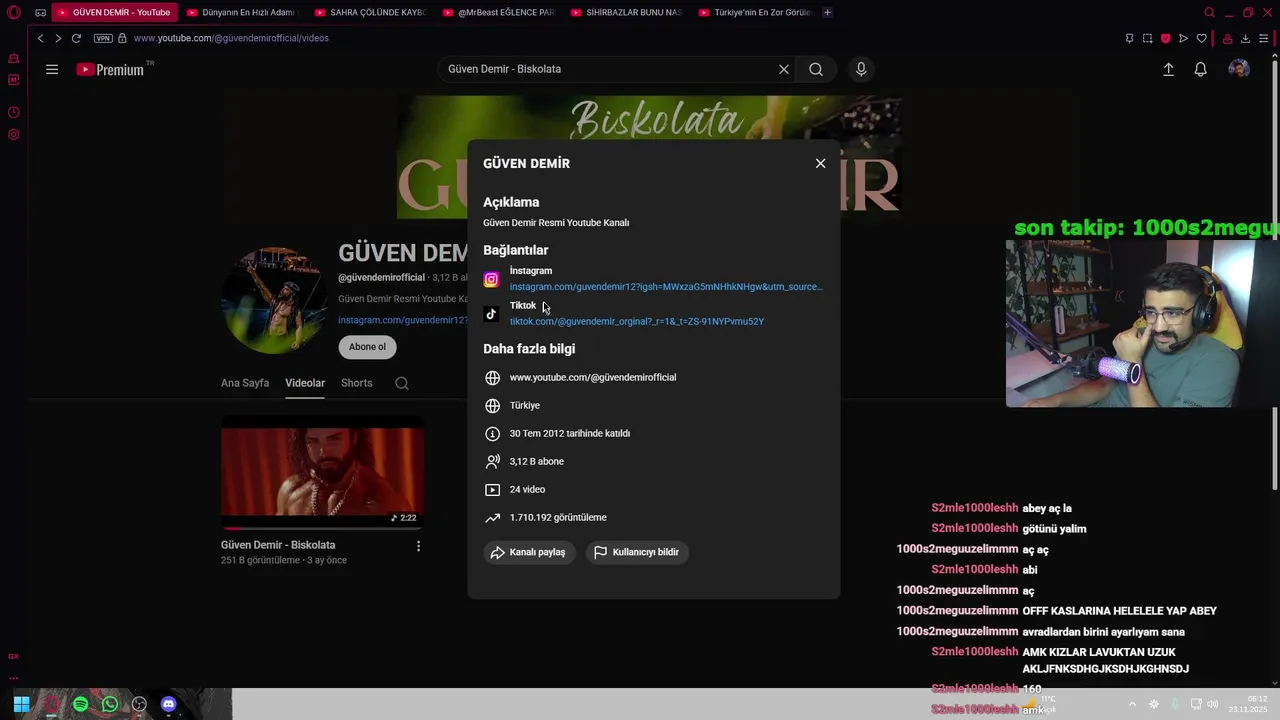Click the pin icon in address bar

click(x=1129, y=38)
